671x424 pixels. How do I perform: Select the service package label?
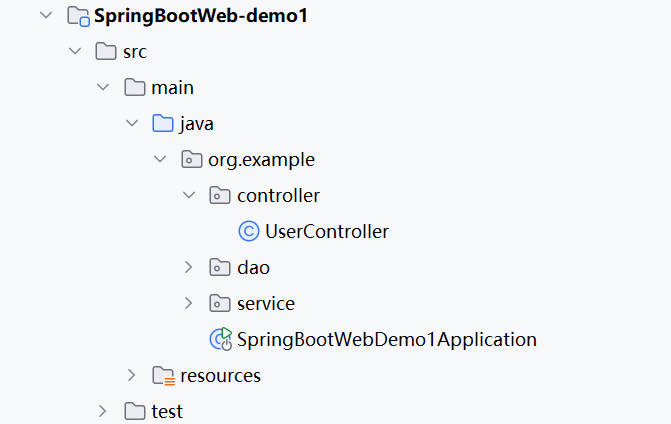(x=265, y=304)
